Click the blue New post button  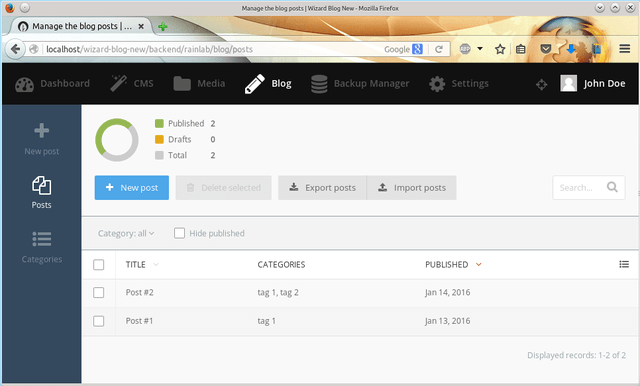[131, 188]
